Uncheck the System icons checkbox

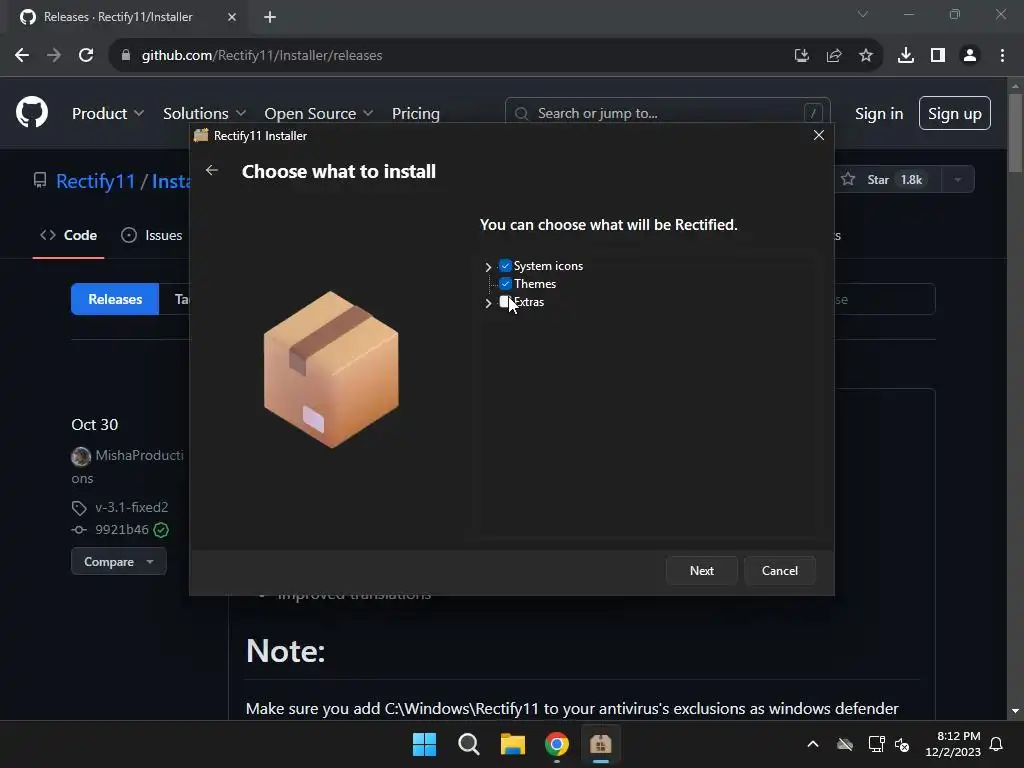tap(505, 266)
